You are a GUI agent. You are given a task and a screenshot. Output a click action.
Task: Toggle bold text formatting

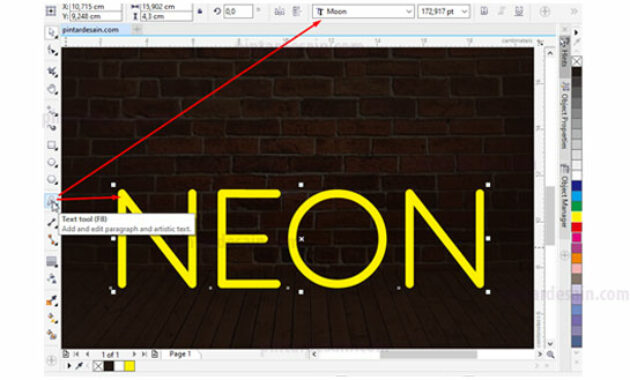[484, 11]
